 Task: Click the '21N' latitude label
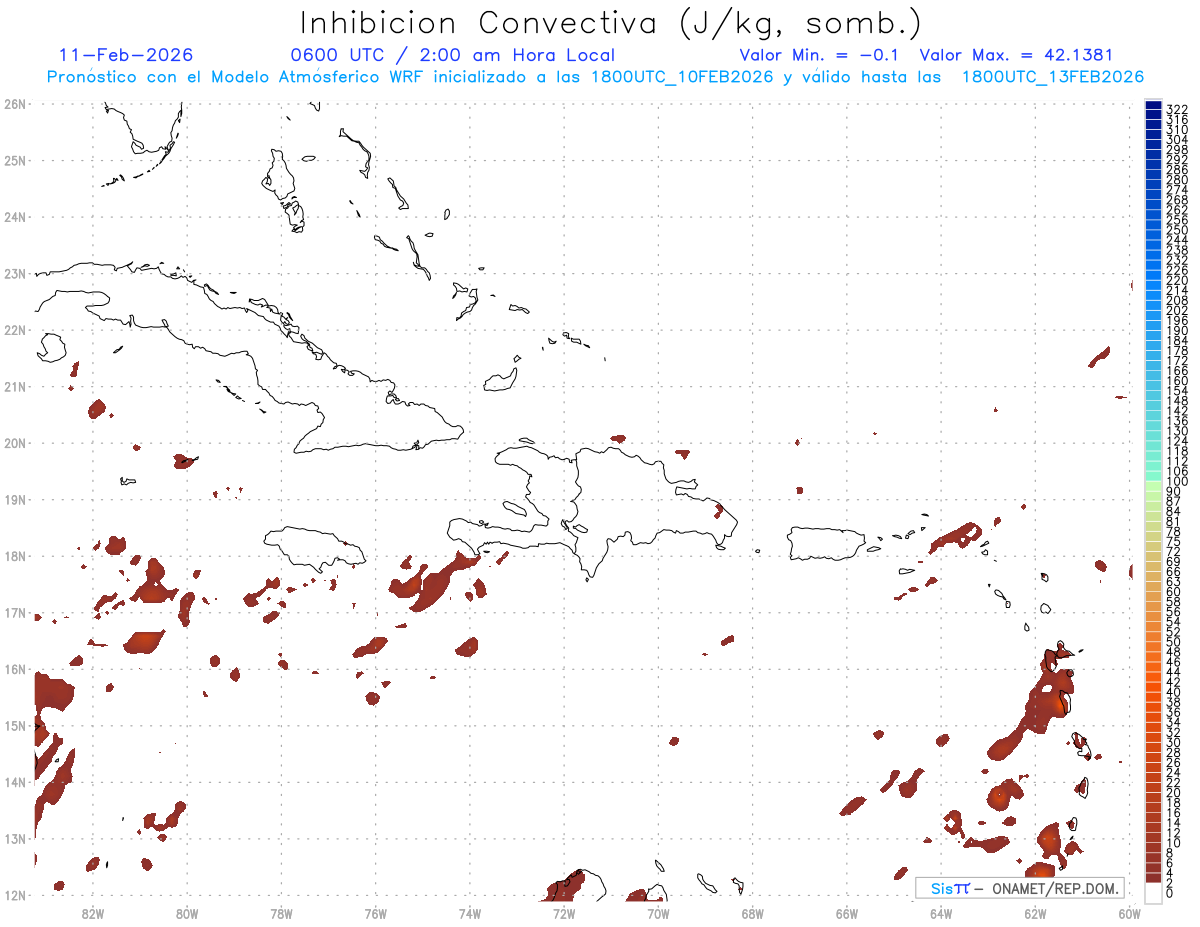click(14, 386)
